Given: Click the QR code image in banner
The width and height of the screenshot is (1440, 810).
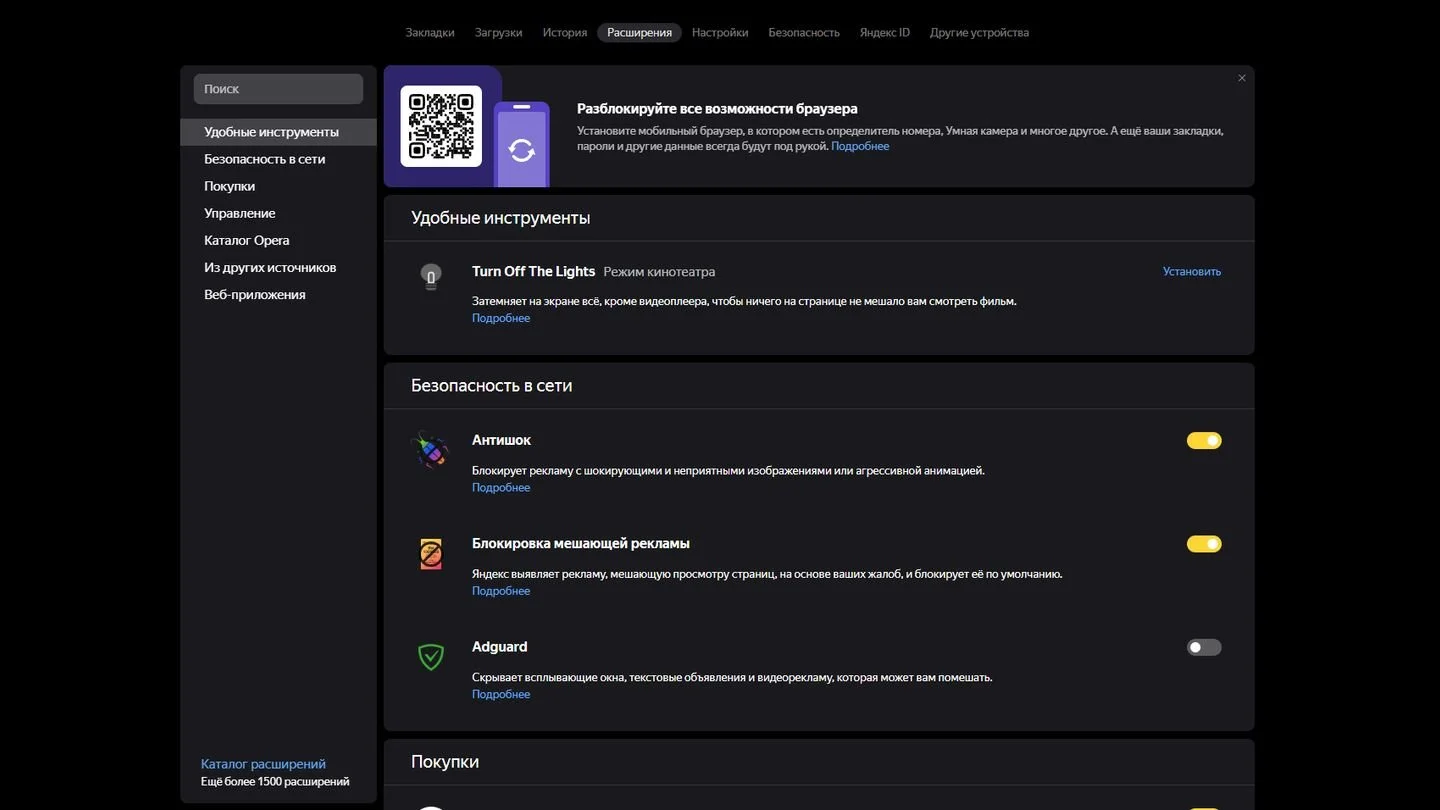Looking at the screenshot, I should pyautogui.click(x=441, y=126).
